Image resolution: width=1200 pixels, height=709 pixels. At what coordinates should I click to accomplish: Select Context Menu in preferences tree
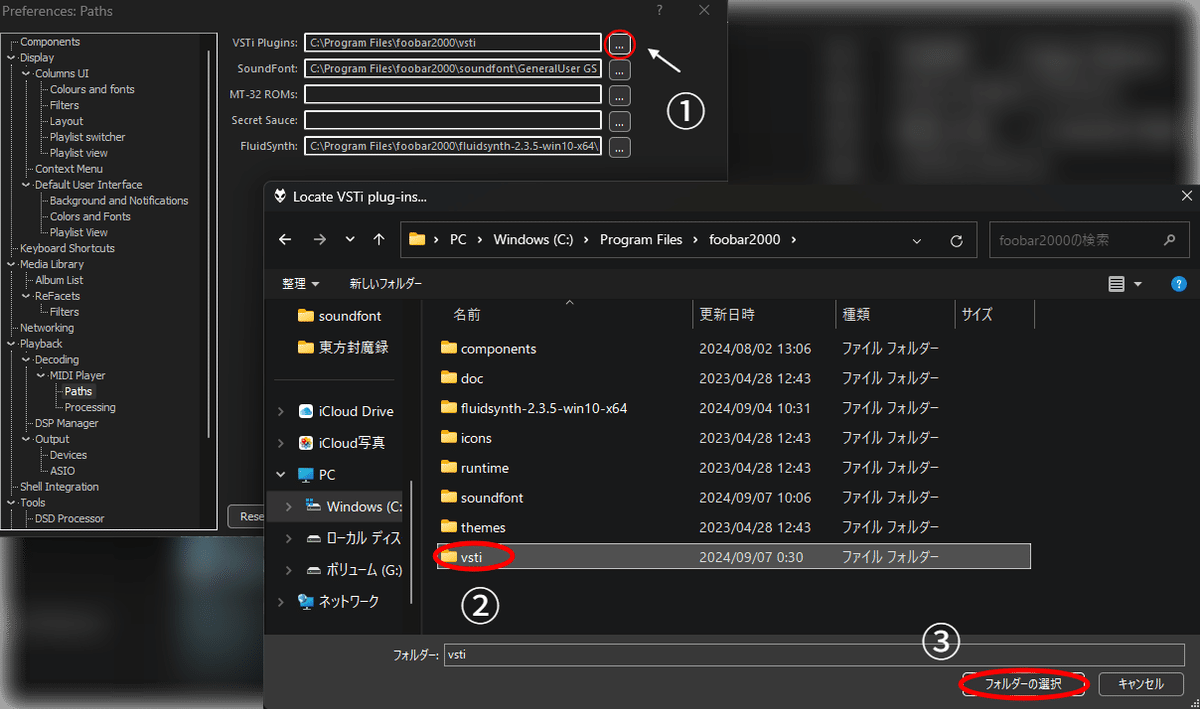(x=69, y=169)
